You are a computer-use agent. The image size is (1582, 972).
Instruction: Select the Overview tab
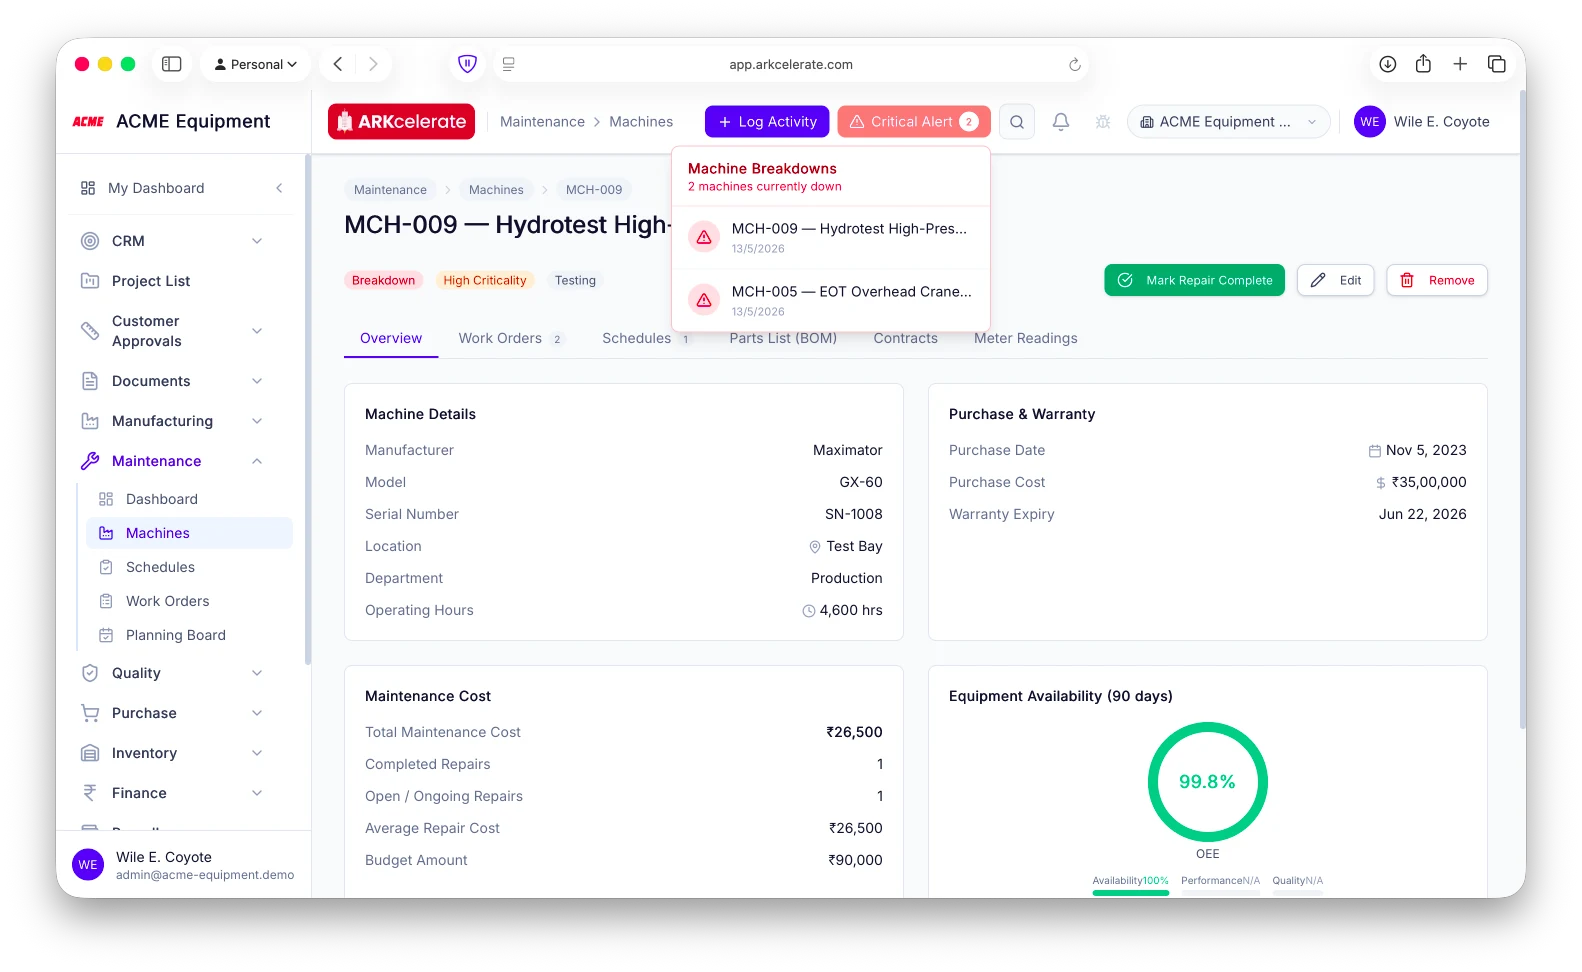(x=391, y=338)
